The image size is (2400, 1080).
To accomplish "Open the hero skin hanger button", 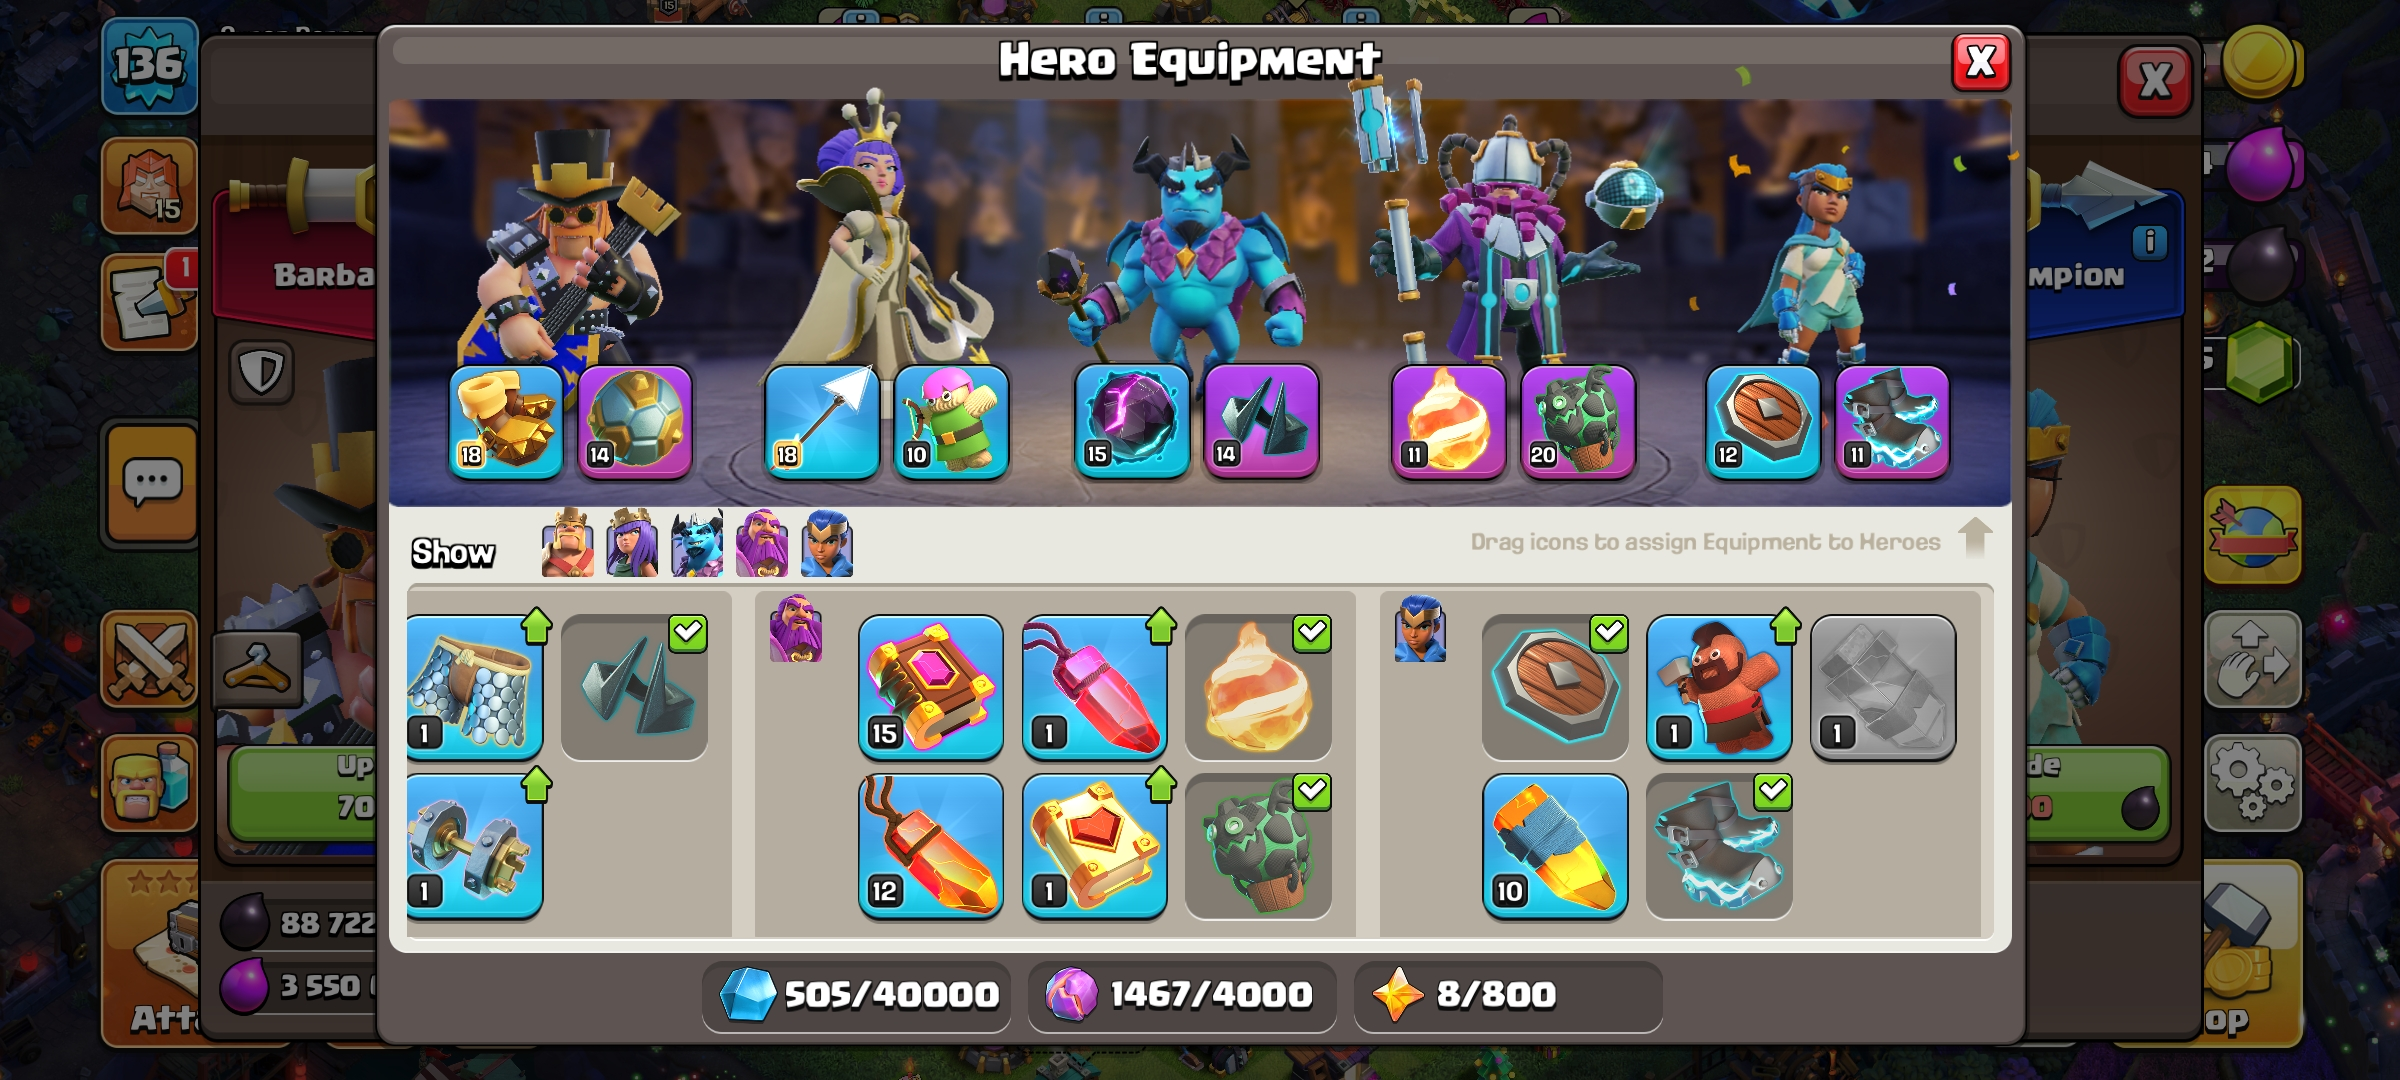I will pyautogui.click(x=257, y=668).
